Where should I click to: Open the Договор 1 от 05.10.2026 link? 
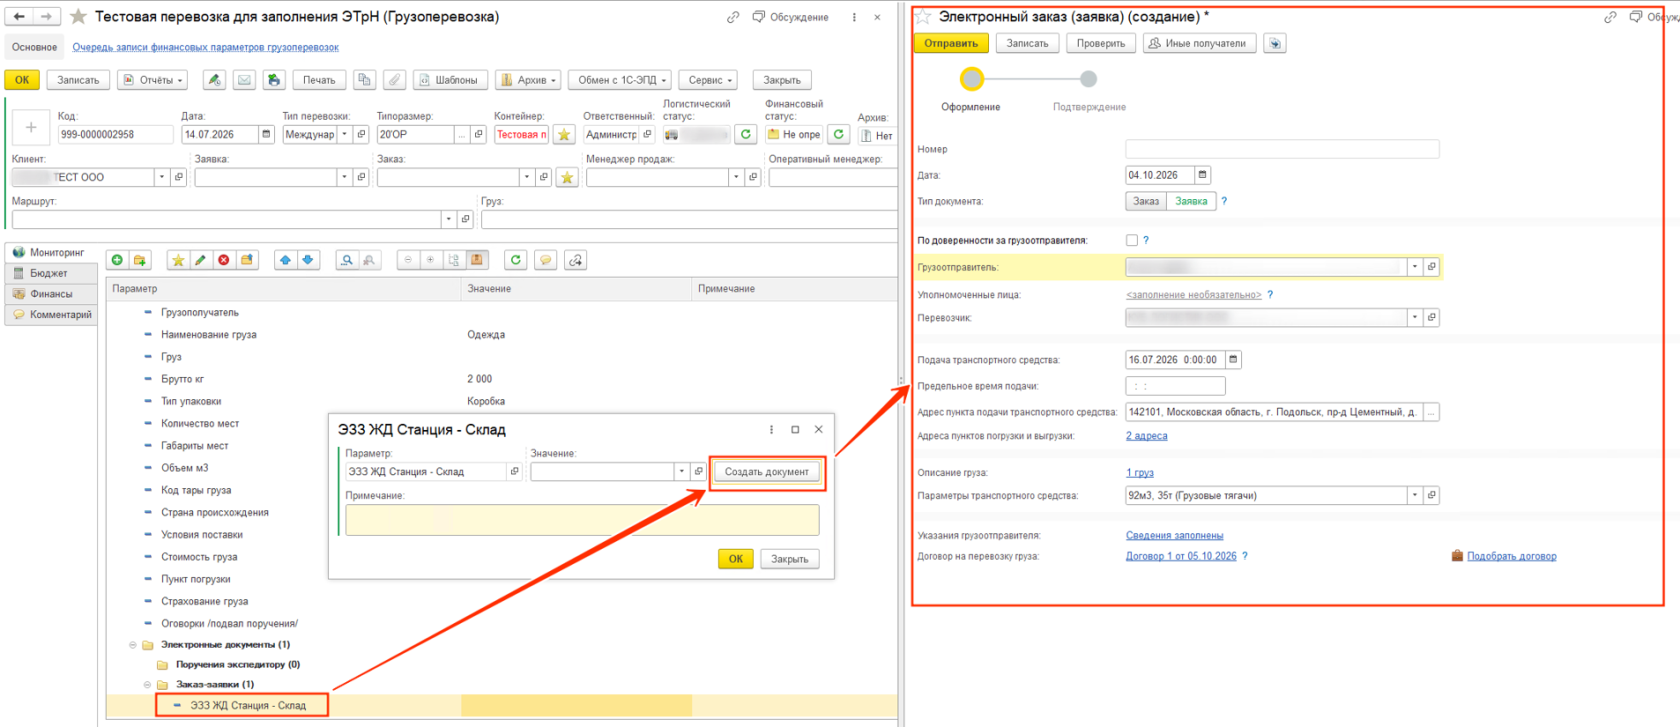tap(1181, 556)
